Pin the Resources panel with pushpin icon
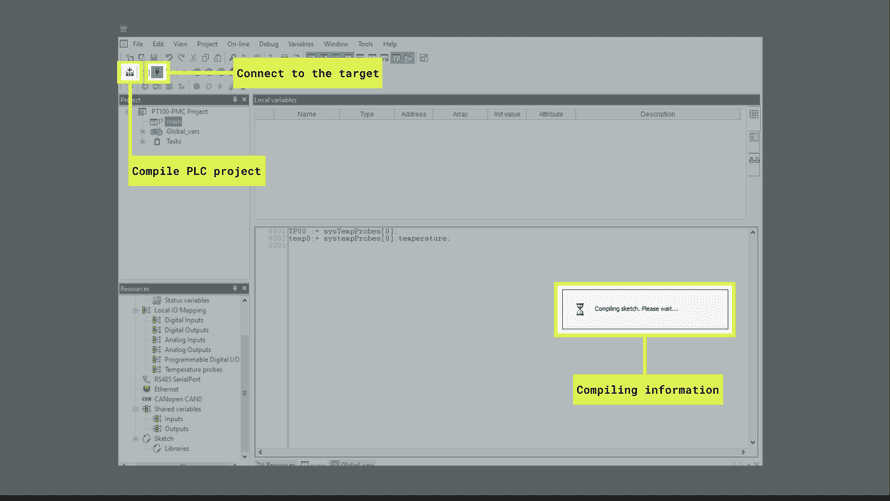Screen dimensions: 890x501 coord(235,289)
